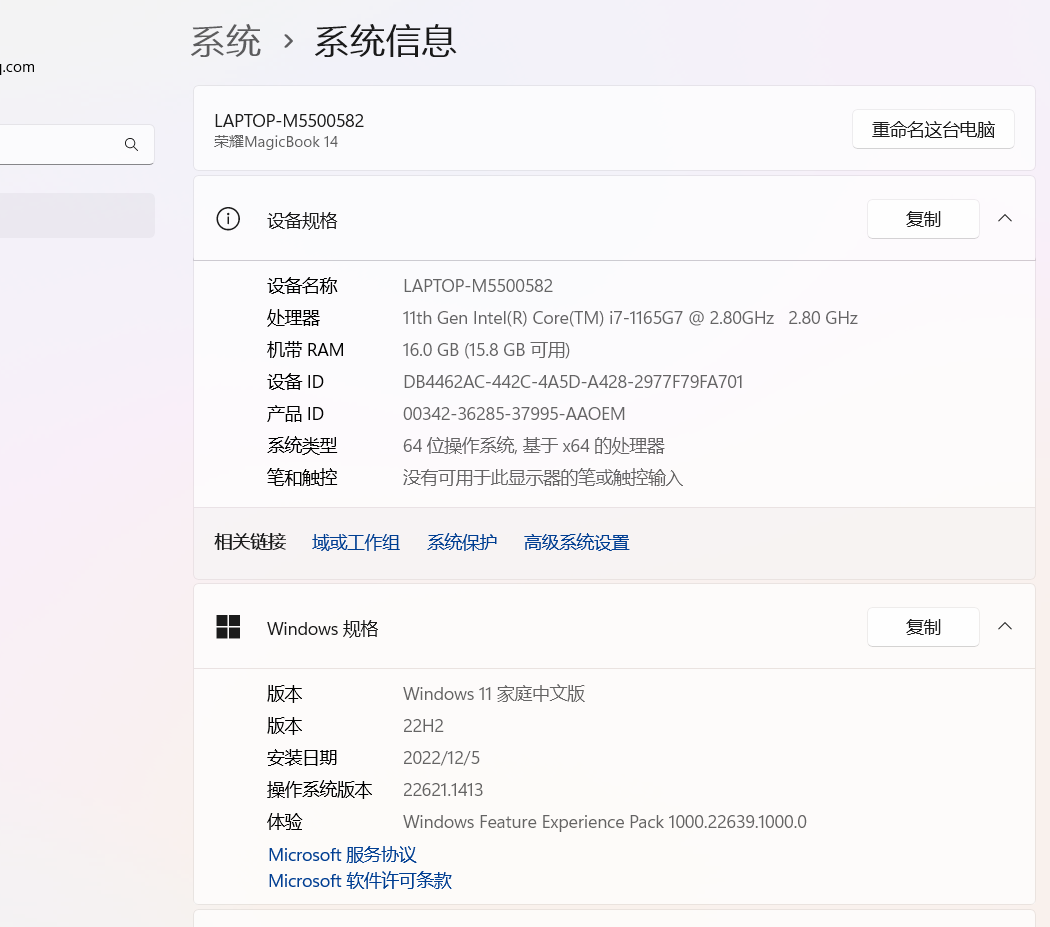
Task: Click 重命名这台电脑 button
Action: coord(933,129)
